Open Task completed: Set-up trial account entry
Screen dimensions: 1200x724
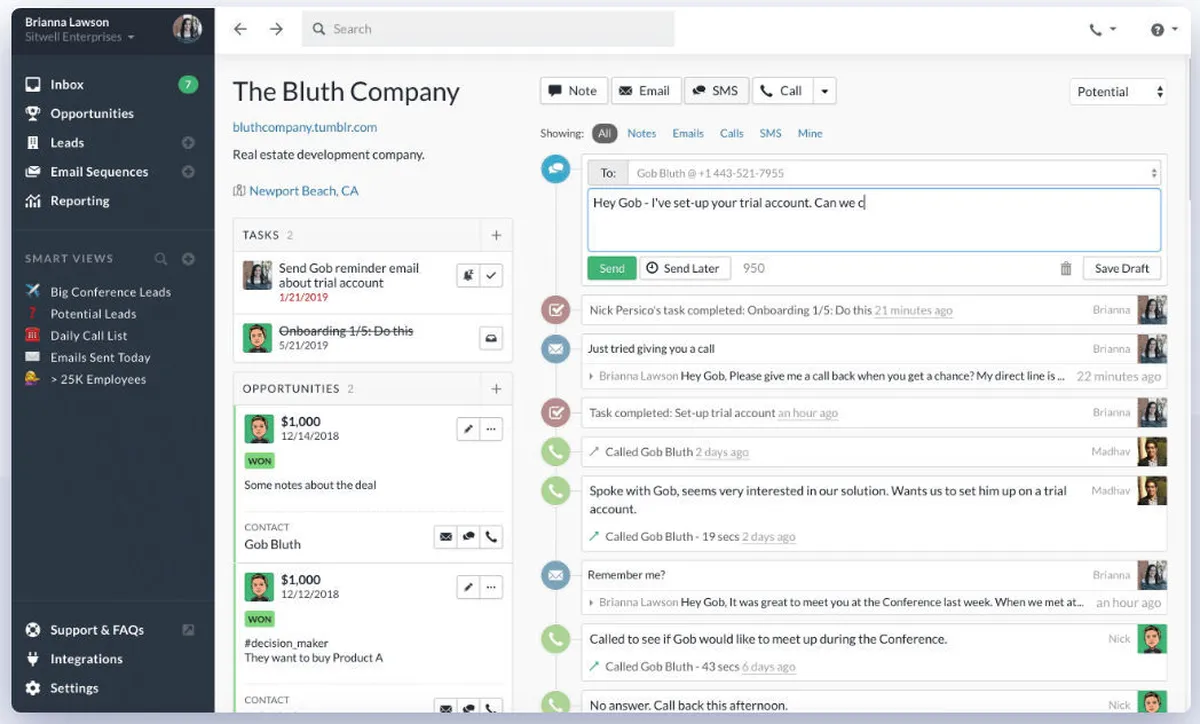tap(874, 412)
